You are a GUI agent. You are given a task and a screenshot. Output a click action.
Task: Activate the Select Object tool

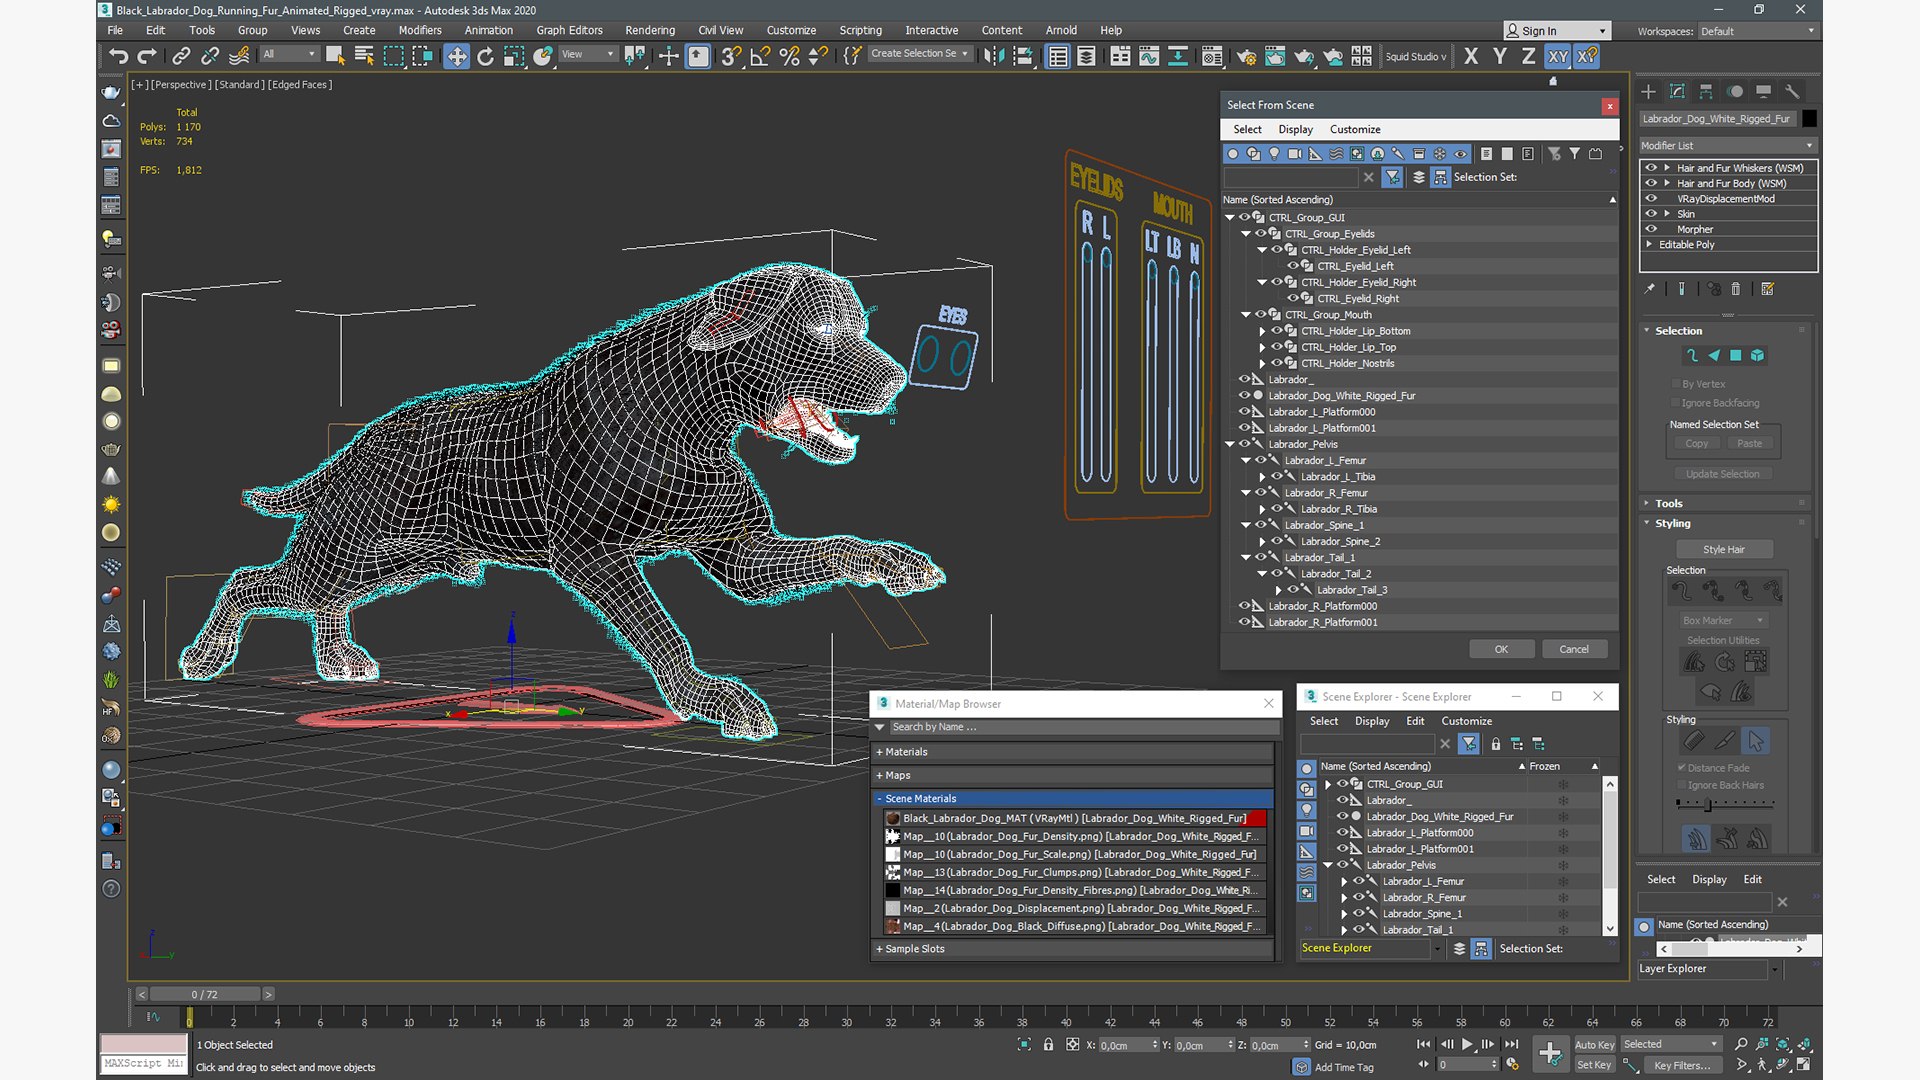coord(335,56)
